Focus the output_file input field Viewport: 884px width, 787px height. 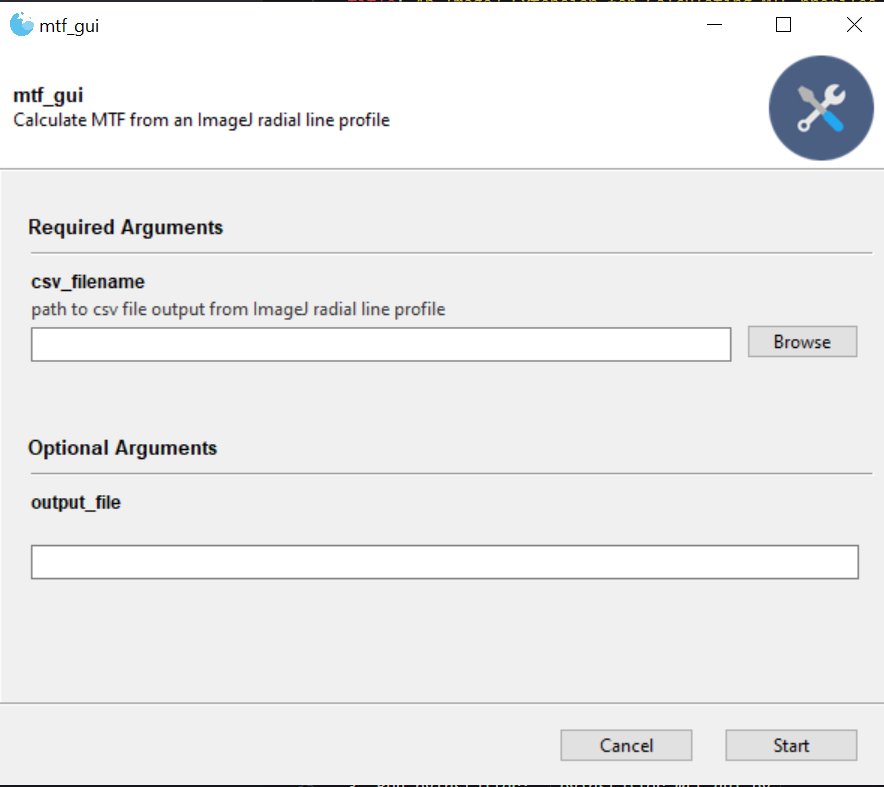[x=445, y=562]
